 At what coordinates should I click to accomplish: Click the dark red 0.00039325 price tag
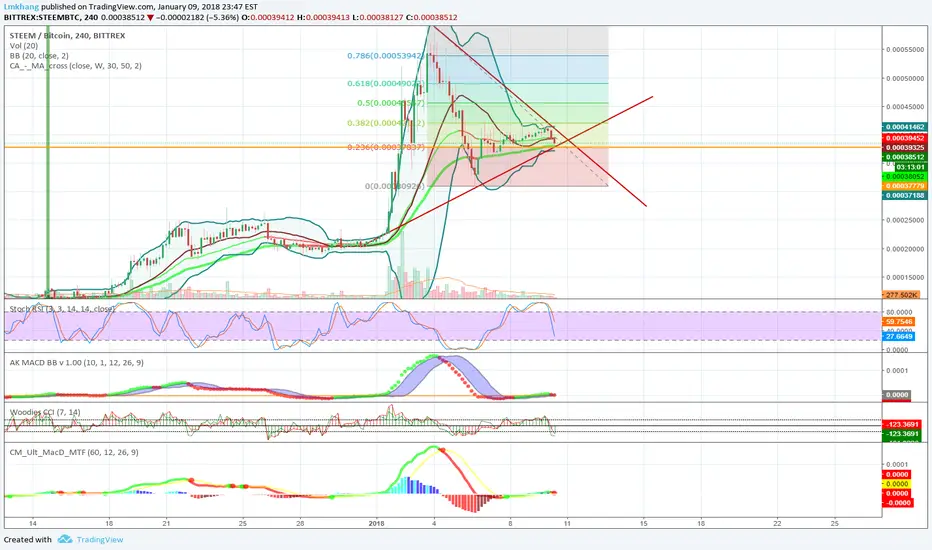pos(905,147)
